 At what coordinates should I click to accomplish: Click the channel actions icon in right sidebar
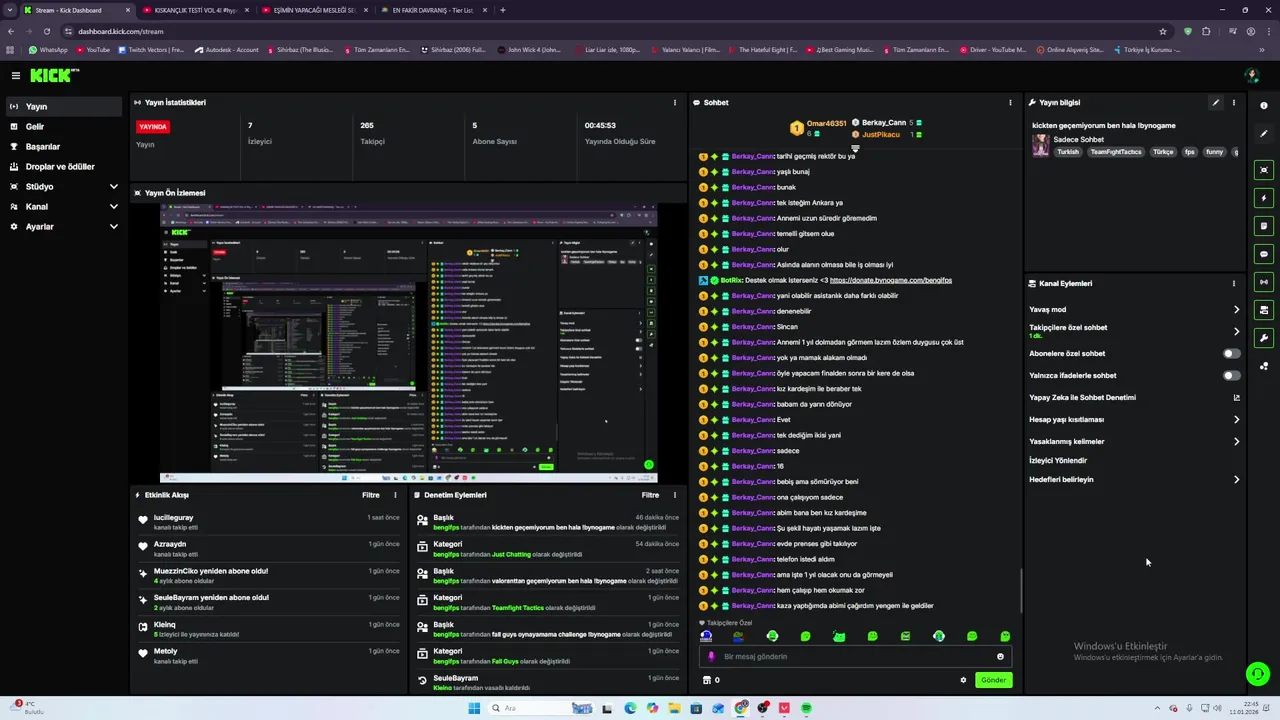[1264, 310]
